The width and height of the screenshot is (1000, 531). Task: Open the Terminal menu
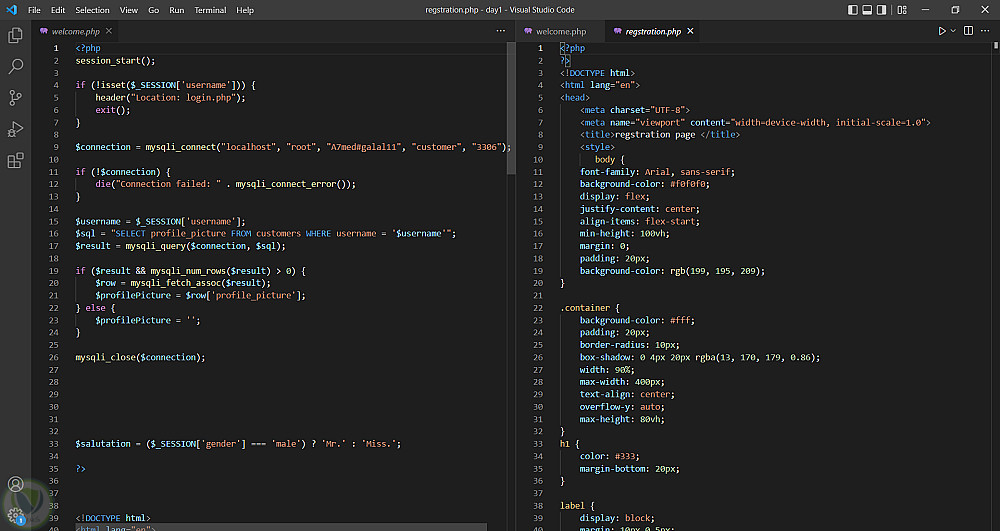[x=210, y=10]
